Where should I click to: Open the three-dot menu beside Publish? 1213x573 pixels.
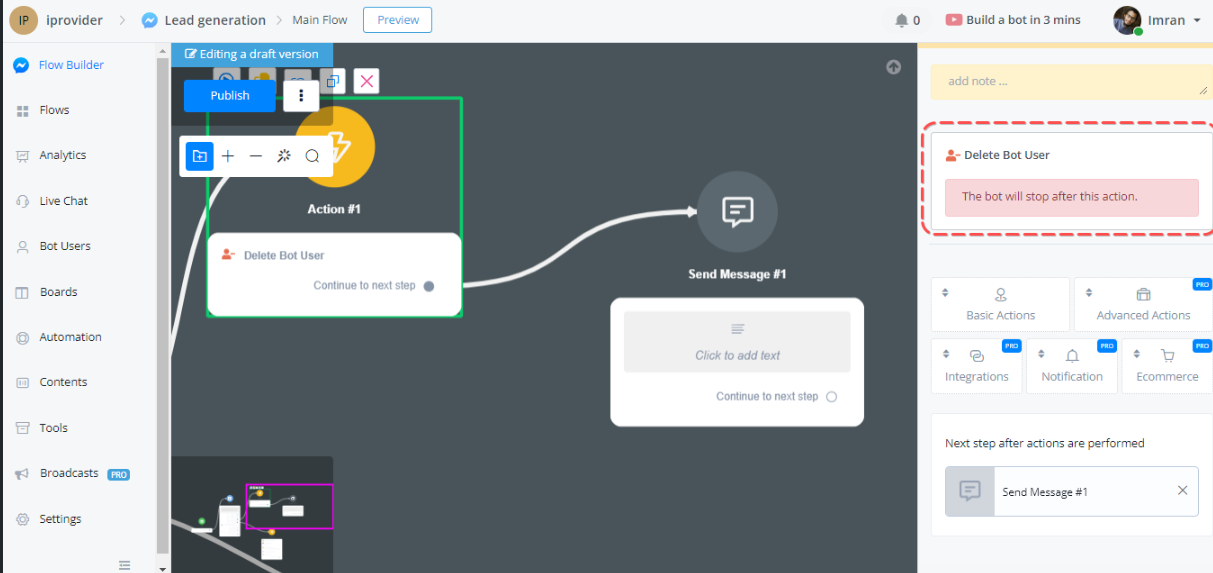pyautogui.click(x=301, y=96)
